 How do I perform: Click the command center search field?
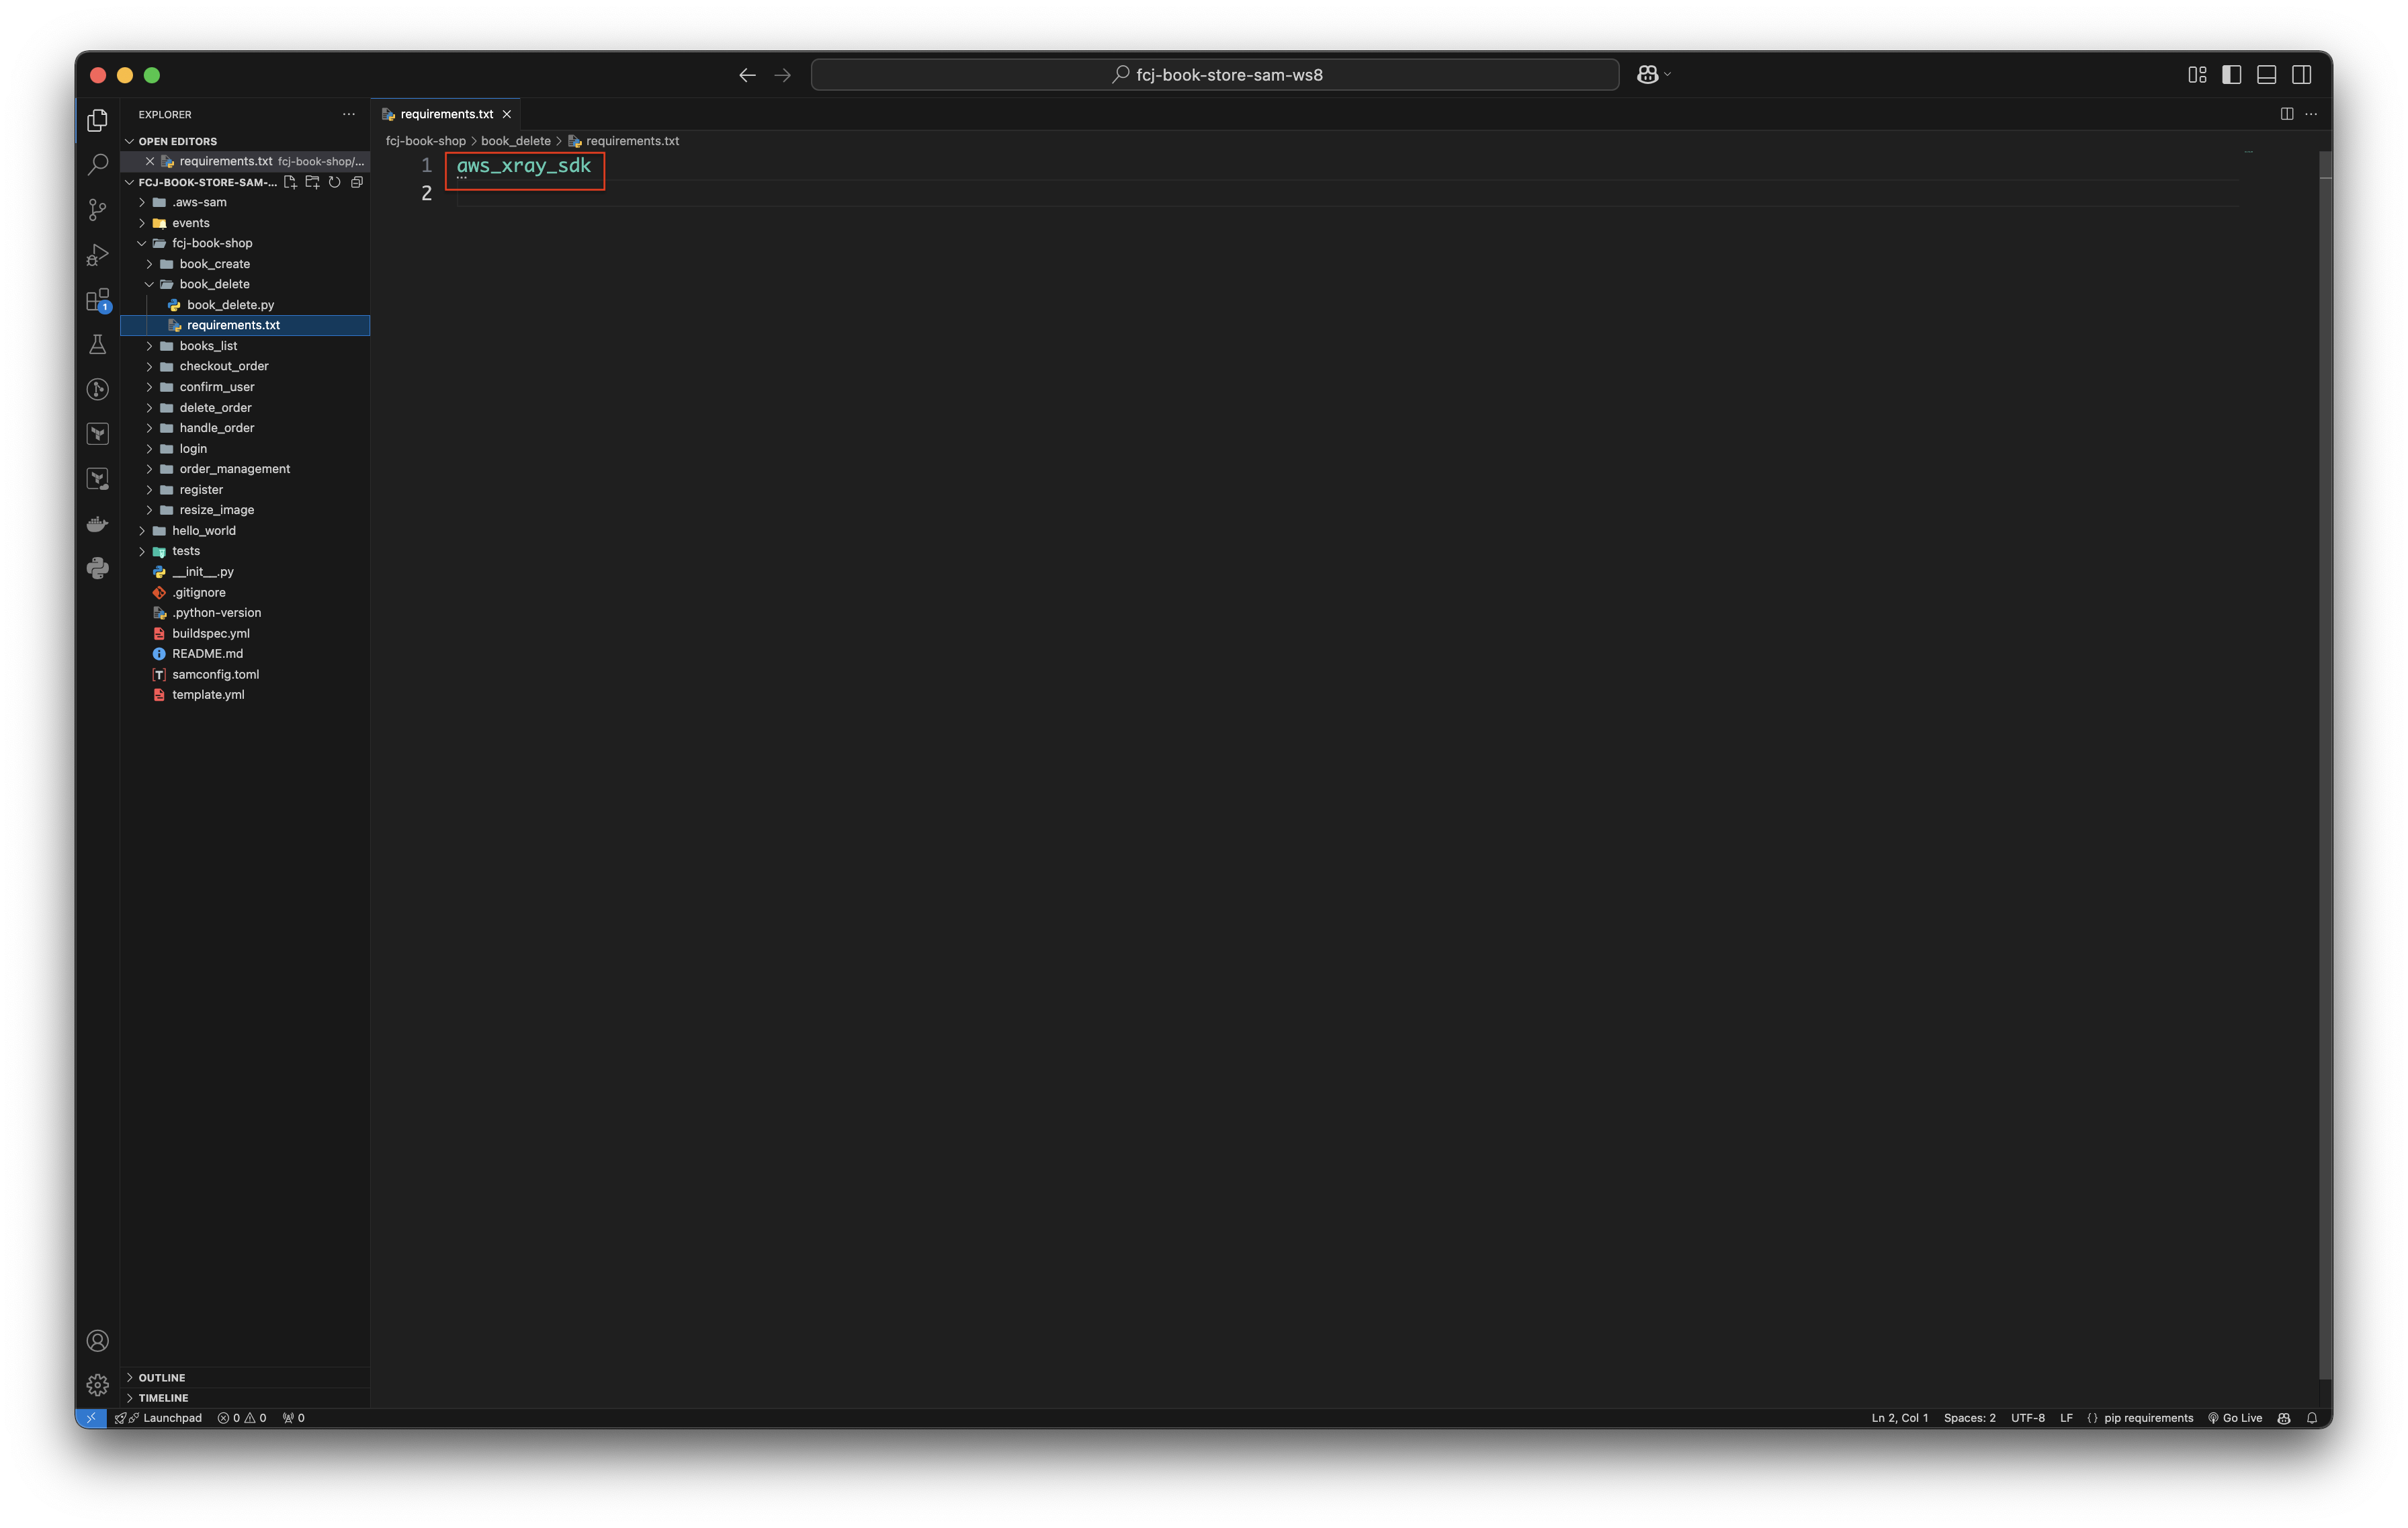[x=1215, y=75]
